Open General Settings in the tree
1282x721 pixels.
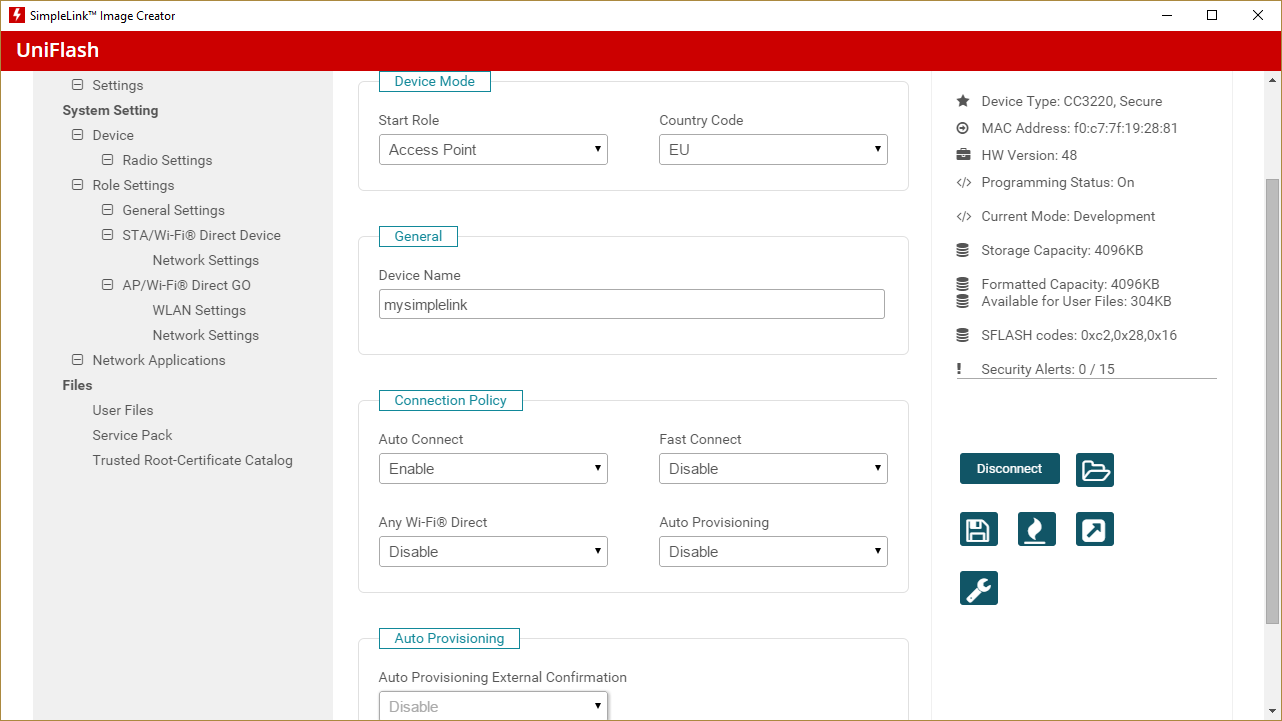click(x=173, y=210)
